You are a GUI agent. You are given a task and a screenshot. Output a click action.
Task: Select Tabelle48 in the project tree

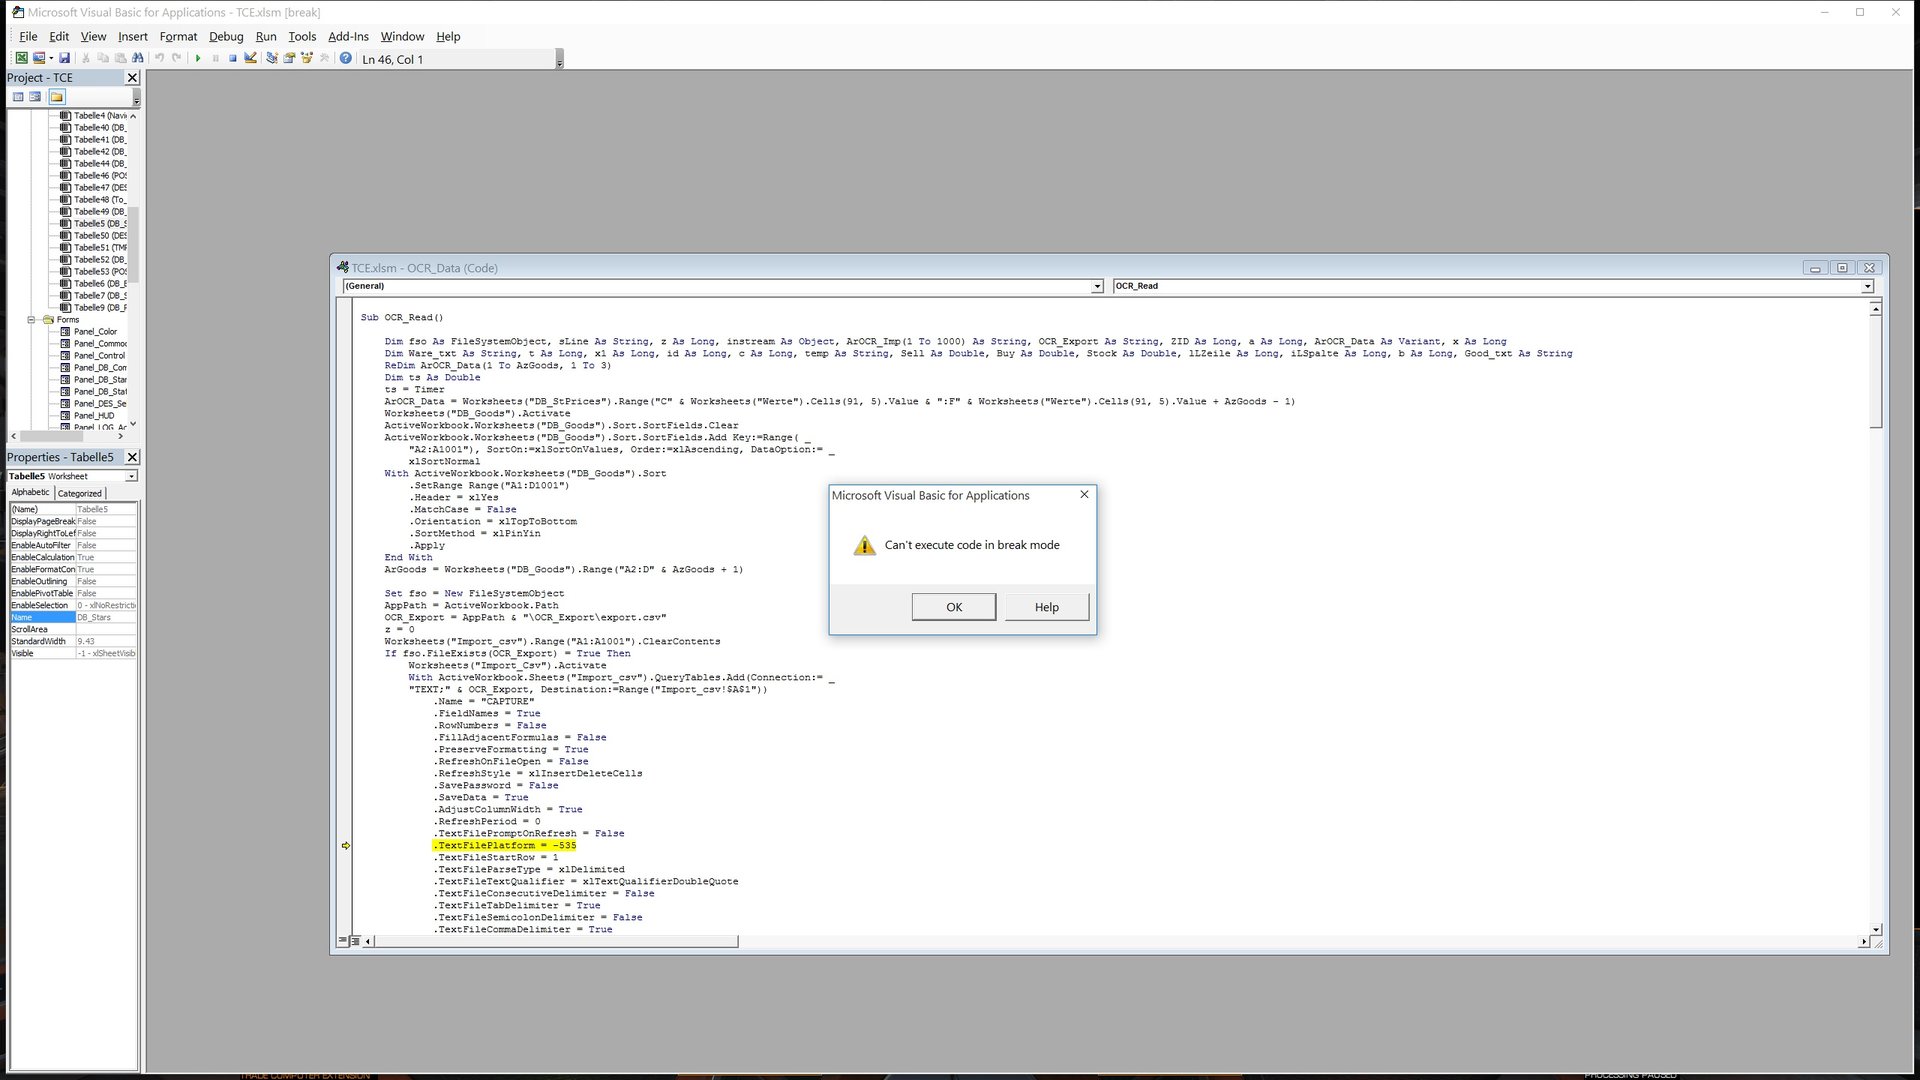pos(100,200)
